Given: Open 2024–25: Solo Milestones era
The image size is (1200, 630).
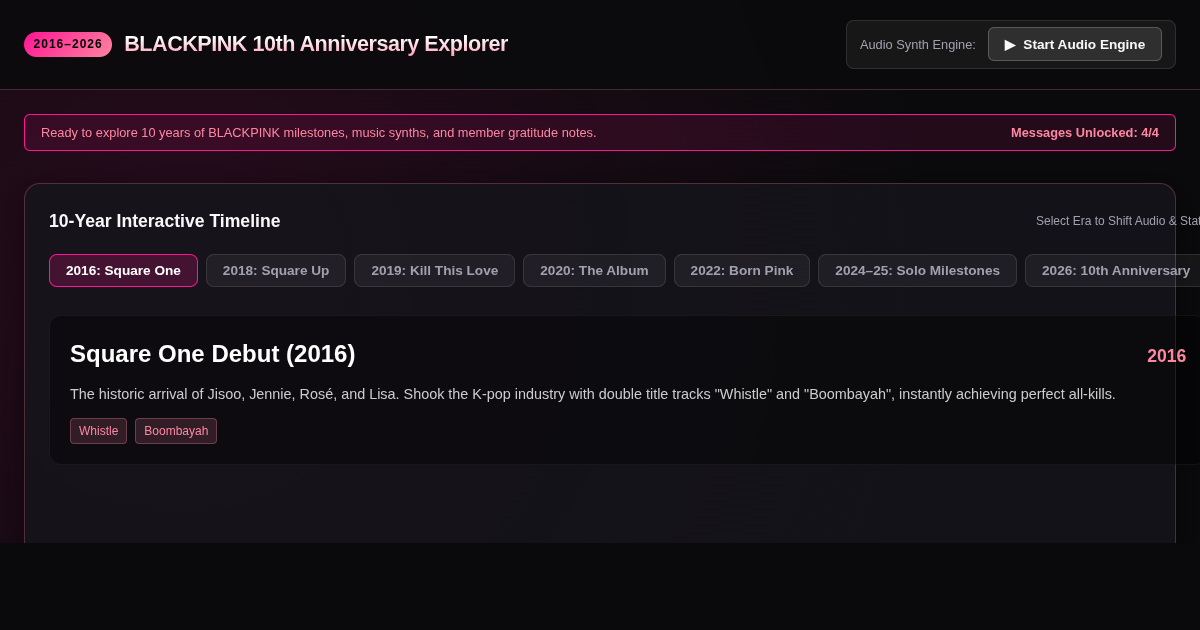Looking at the screenshot, I should coord(917,270).
